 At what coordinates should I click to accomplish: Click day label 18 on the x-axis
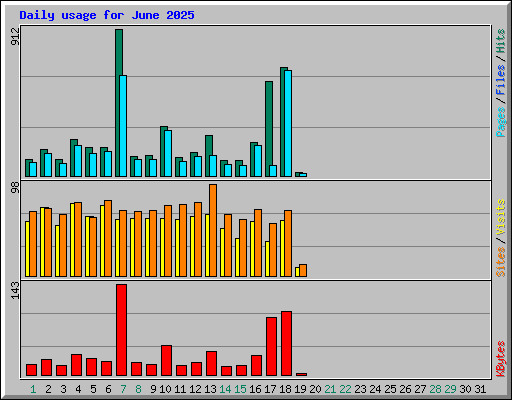tap(285, 389)
